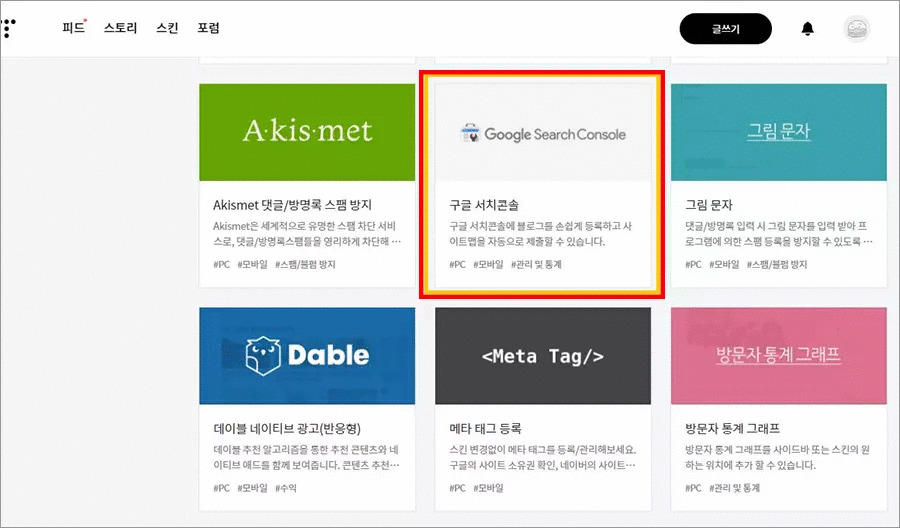Click the 구글 서치콘솔 description text
This screenshot has height=528, width=900.
coord(540,234)
